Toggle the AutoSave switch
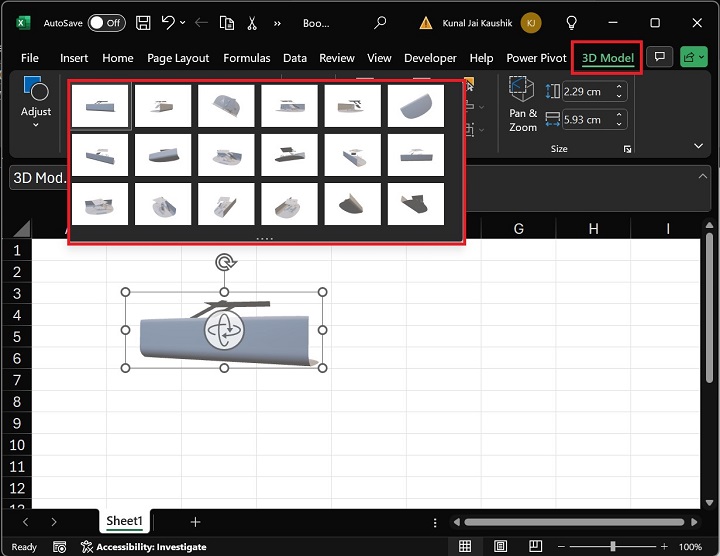 [x=107, y=22]
